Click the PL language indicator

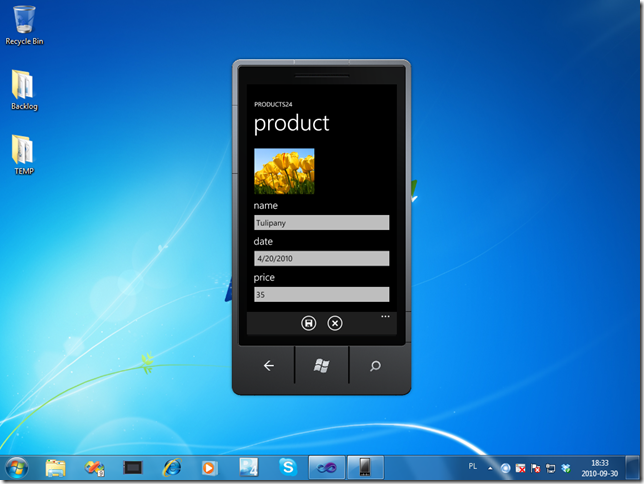pos(472,466)
